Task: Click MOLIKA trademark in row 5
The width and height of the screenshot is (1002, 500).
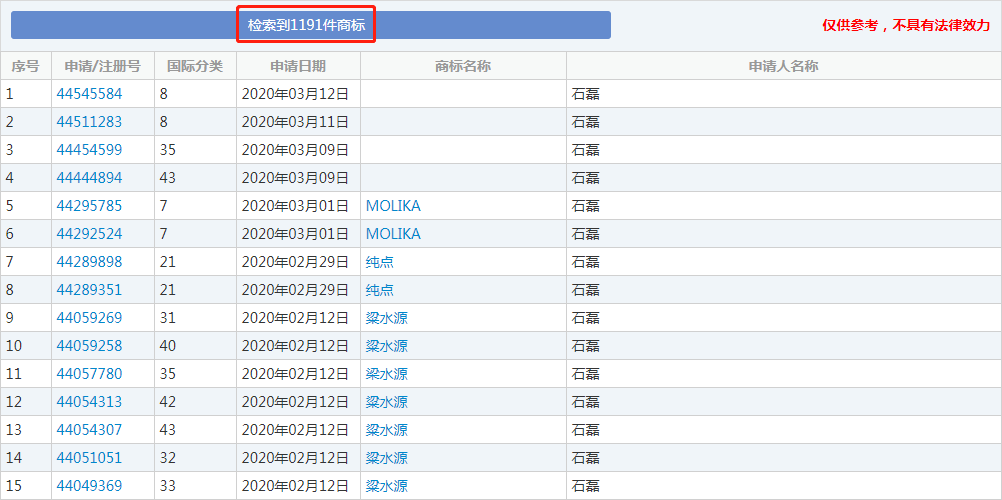Action: pyautogui.click(x=393, y=206)
